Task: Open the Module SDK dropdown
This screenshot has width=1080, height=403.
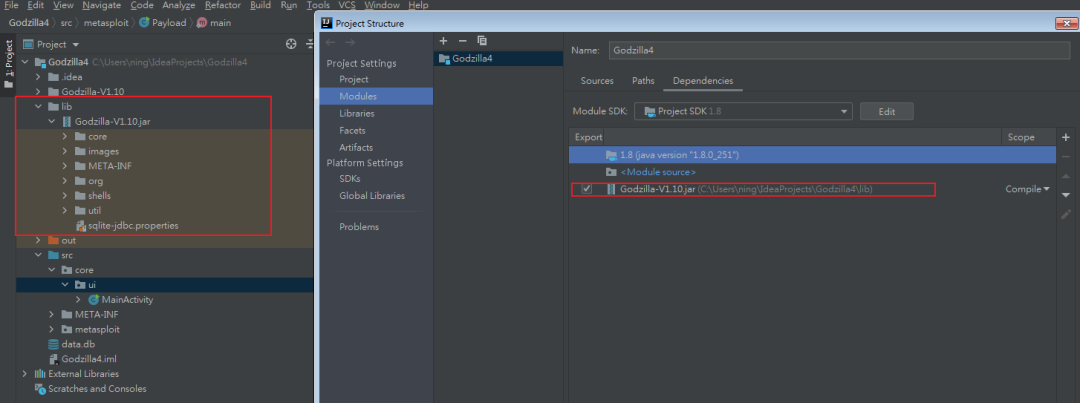Action: (x=743, y=111)
